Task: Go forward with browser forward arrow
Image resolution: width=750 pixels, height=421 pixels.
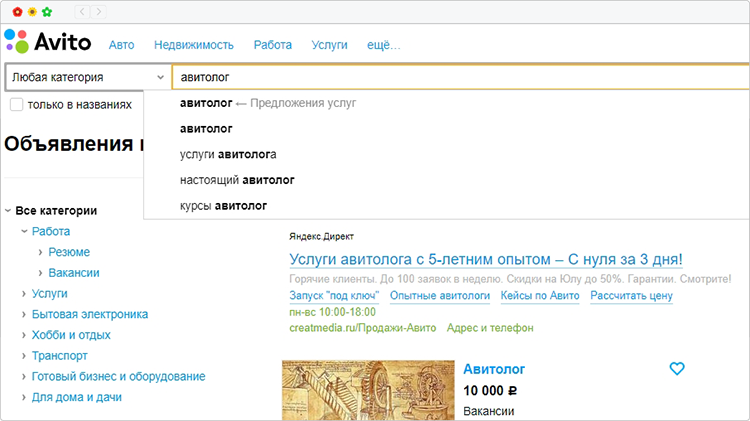Action: point(99,11)
